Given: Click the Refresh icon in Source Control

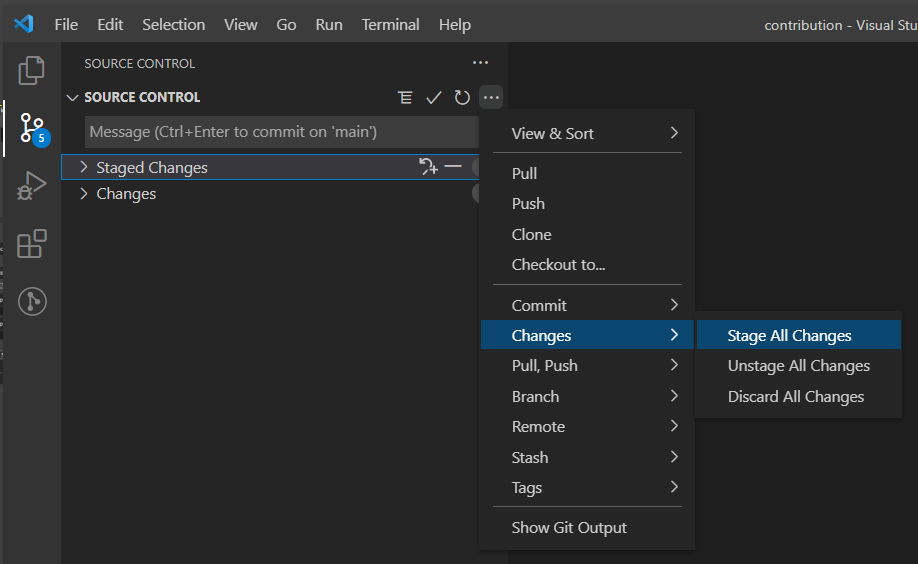Looking at the screenshot, I should pos(462,97).
